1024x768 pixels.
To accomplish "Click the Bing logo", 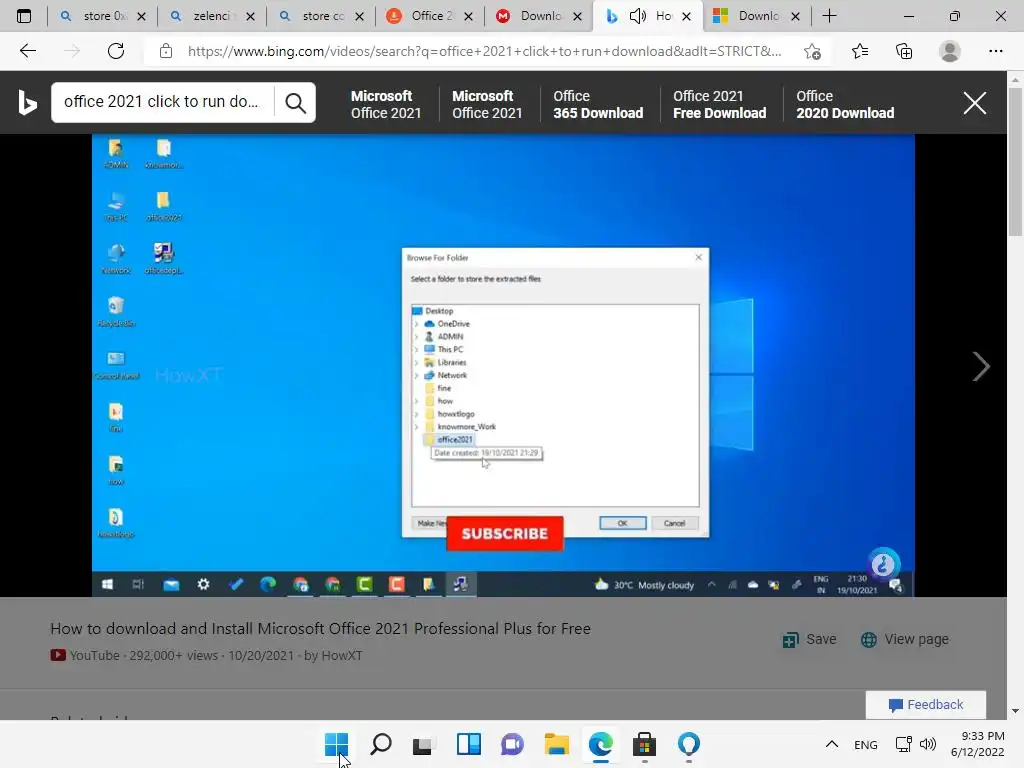I will coord(27,103).
